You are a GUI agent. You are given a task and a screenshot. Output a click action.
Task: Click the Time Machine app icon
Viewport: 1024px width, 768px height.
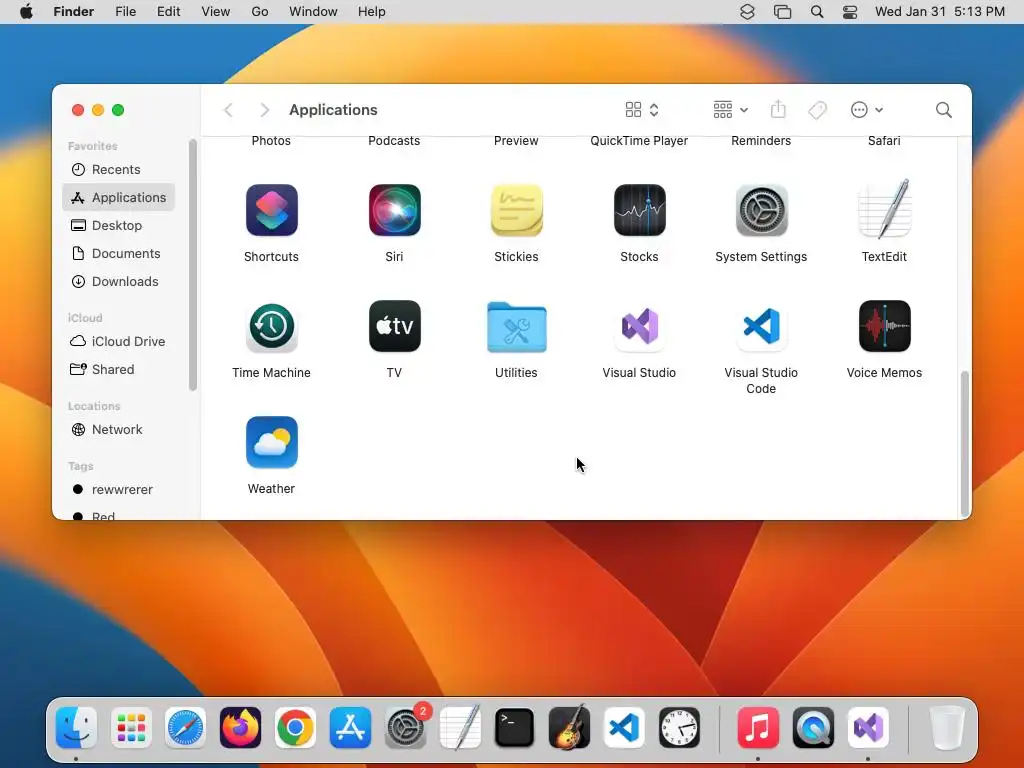click(x=272, y=327)
